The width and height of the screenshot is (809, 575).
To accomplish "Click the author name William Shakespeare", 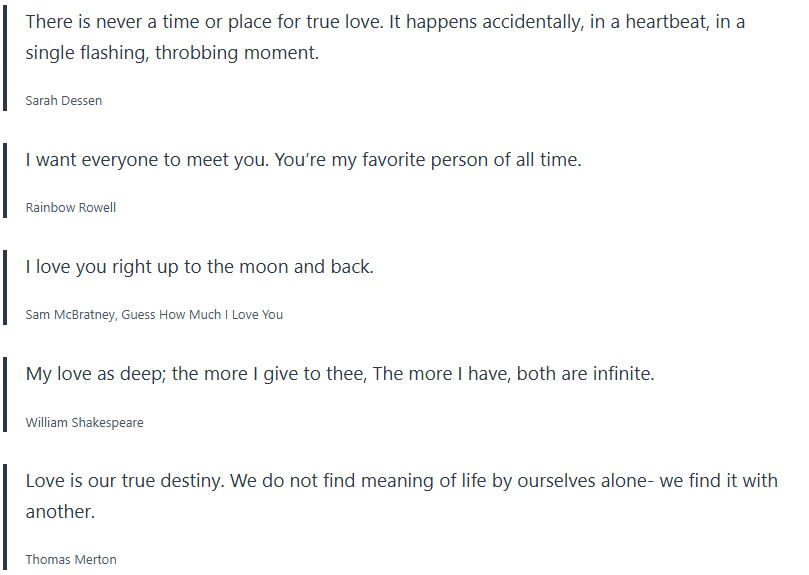I will coord(85,422).
